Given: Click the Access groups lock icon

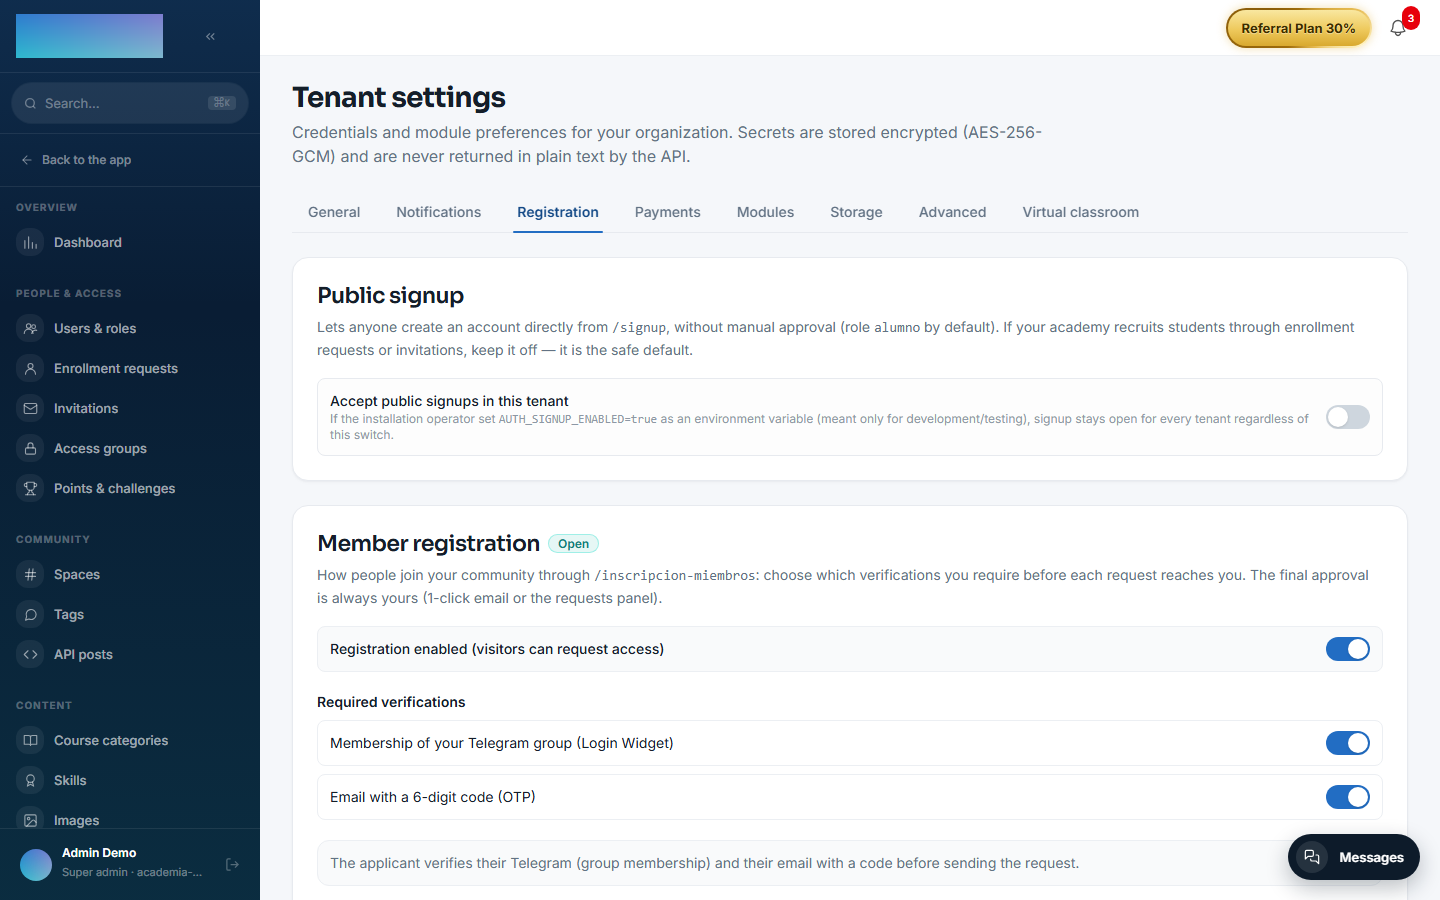Looking at the screenshot, I should click(x=31, y=449).
